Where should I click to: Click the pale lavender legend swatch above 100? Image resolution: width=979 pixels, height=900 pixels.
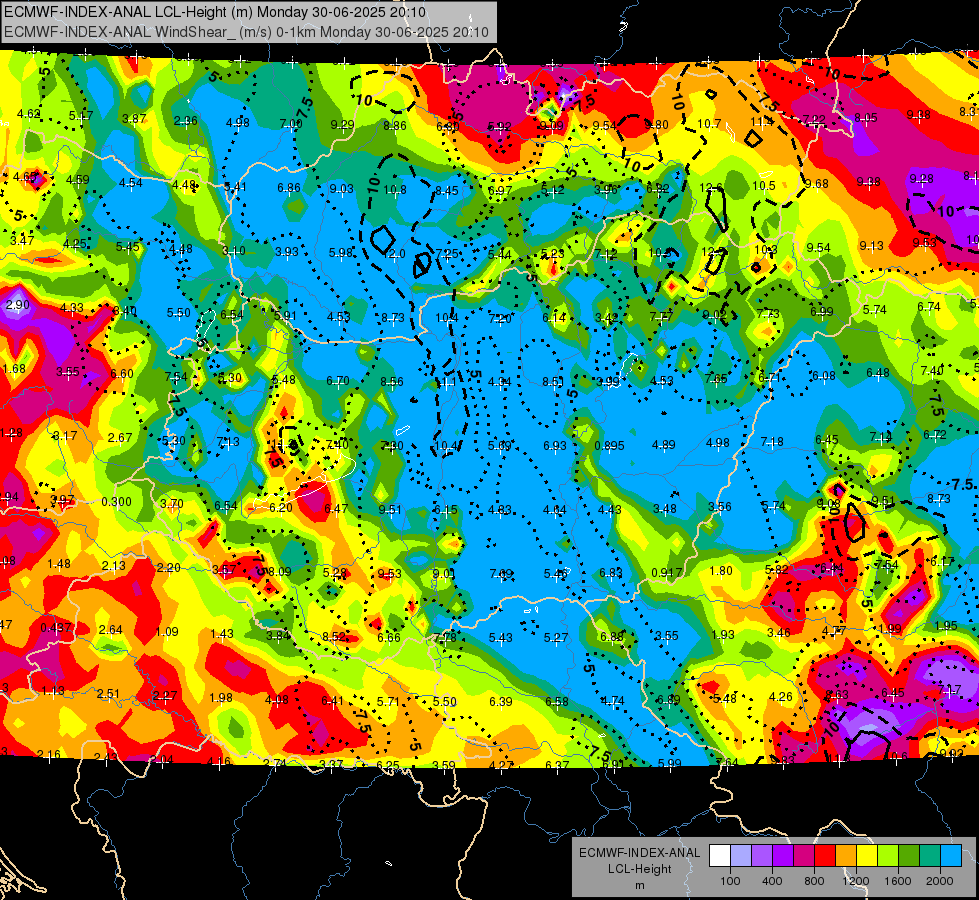point(741,856)
